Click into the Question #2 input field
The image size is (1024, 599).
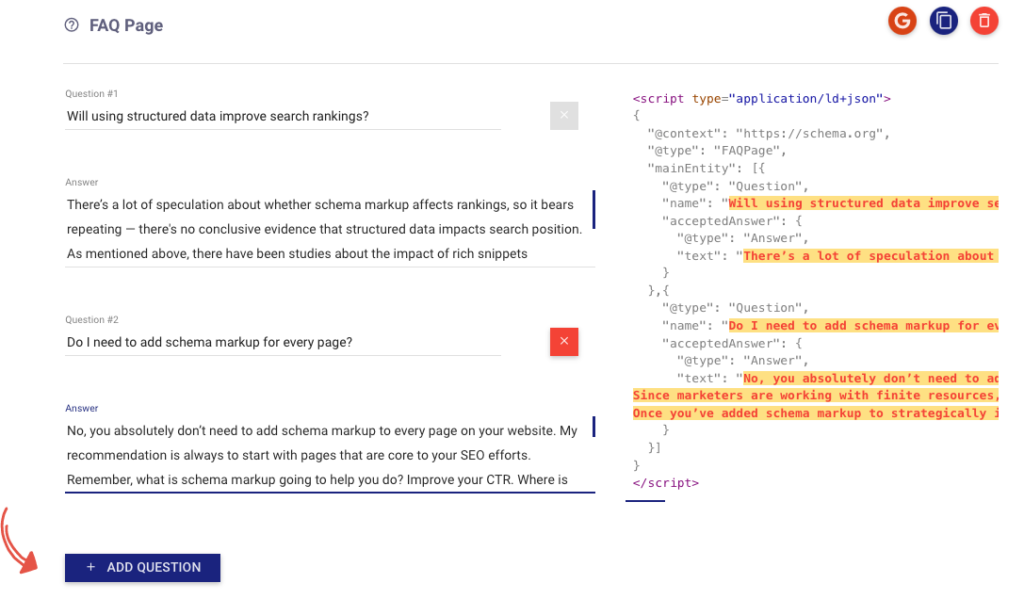point(282,342)
